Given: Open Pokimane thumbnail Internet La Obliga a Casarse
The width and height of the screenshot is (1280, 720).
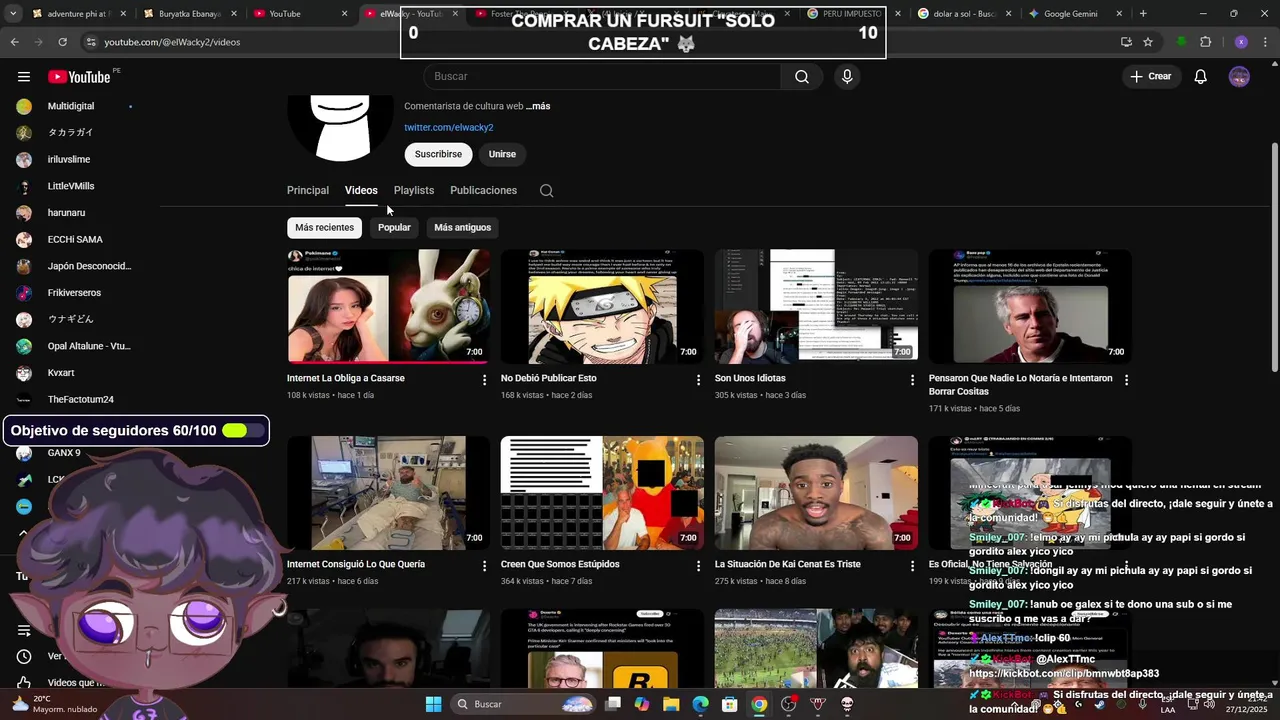Looking at the screenshot, I should [388, 306].
